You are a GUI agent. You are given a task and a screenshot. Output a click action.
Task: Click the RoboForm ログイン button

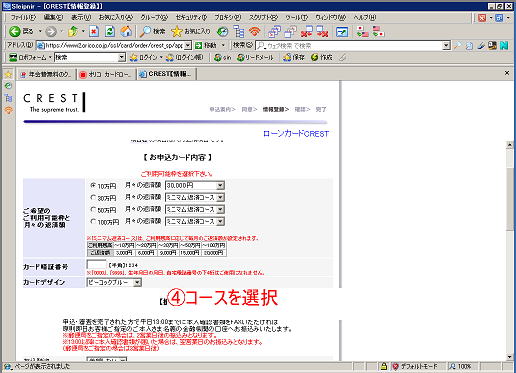coord(144,57)
